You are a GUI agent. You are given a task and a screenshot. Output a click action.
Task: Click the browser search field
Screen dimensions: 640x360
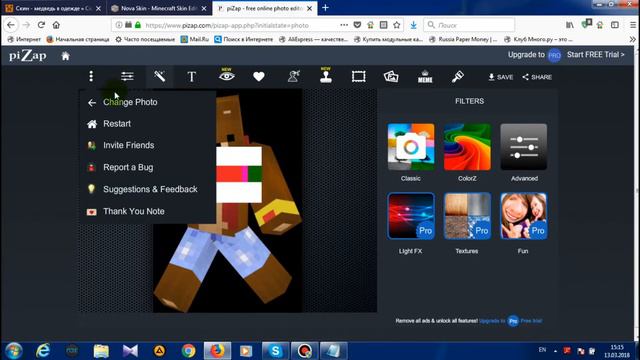(469, 25)
